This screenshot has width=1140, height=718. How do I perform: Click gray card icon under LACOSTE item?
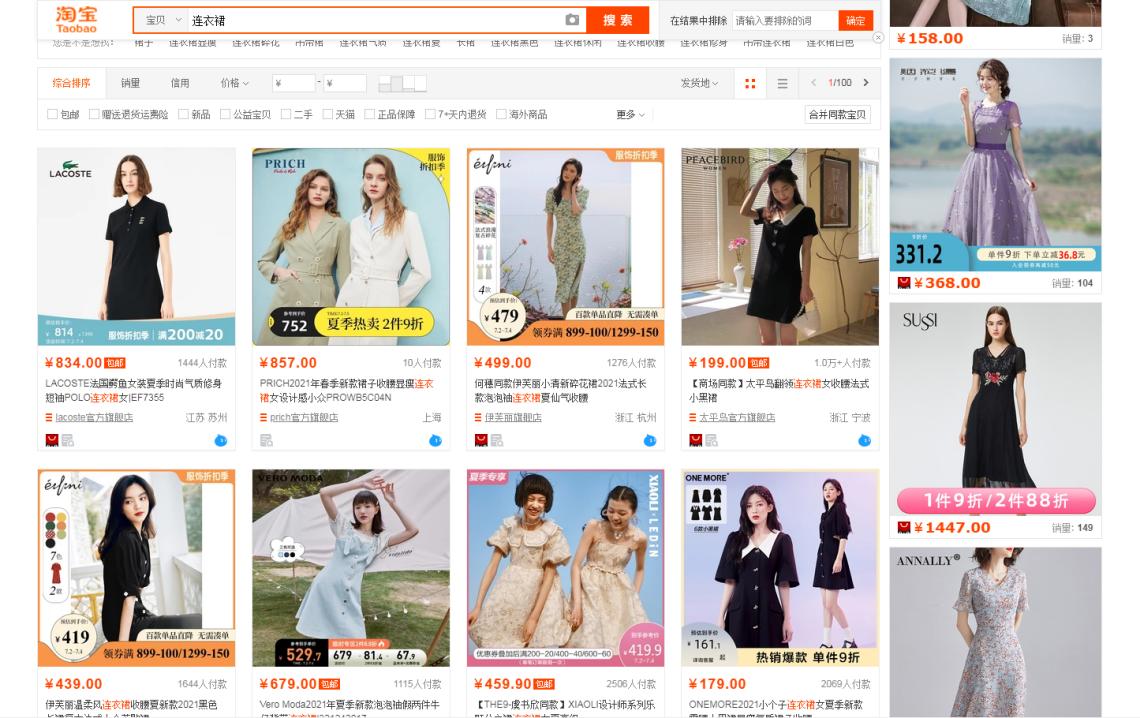point(68,440)
